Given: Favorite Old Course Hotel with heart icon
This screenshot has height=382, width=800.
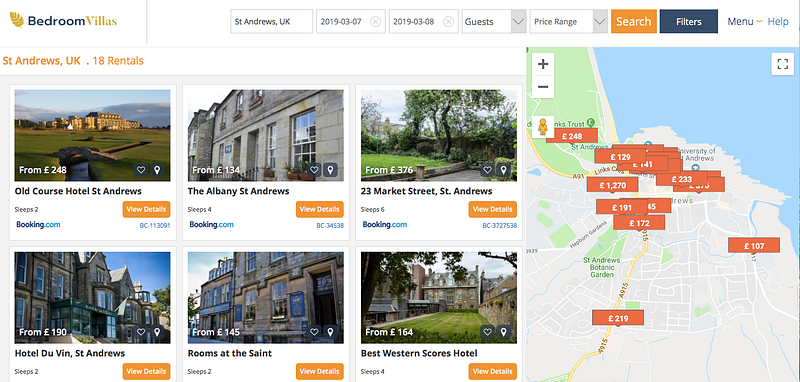Looking at the screenshot, I should click(141, 170).
